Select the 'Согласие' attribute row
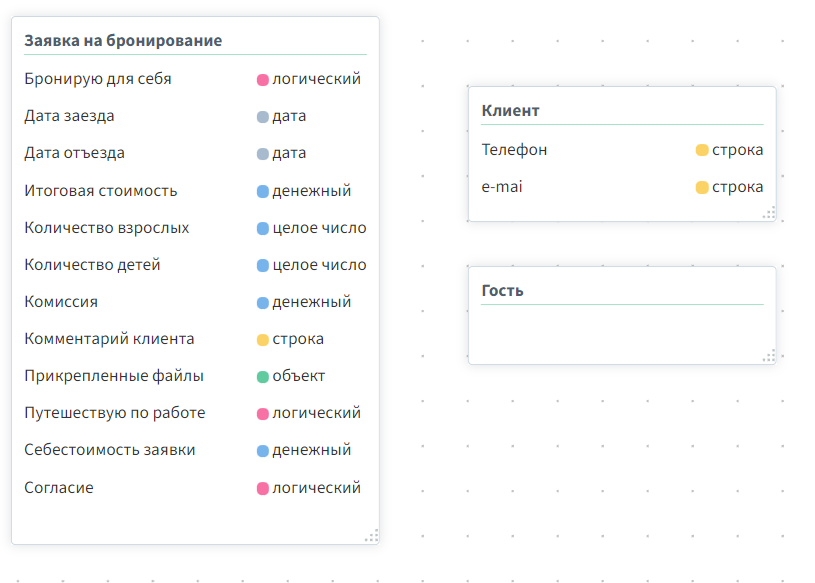 pos(58,488)
